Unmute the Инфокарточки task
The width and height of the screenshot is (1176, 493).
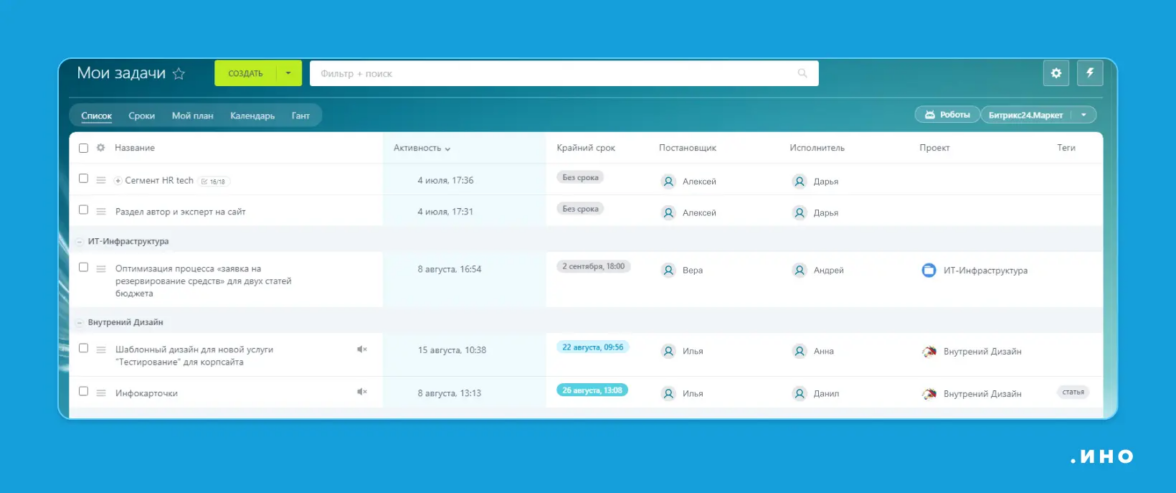pyautogui.click(x=362, y=392)
